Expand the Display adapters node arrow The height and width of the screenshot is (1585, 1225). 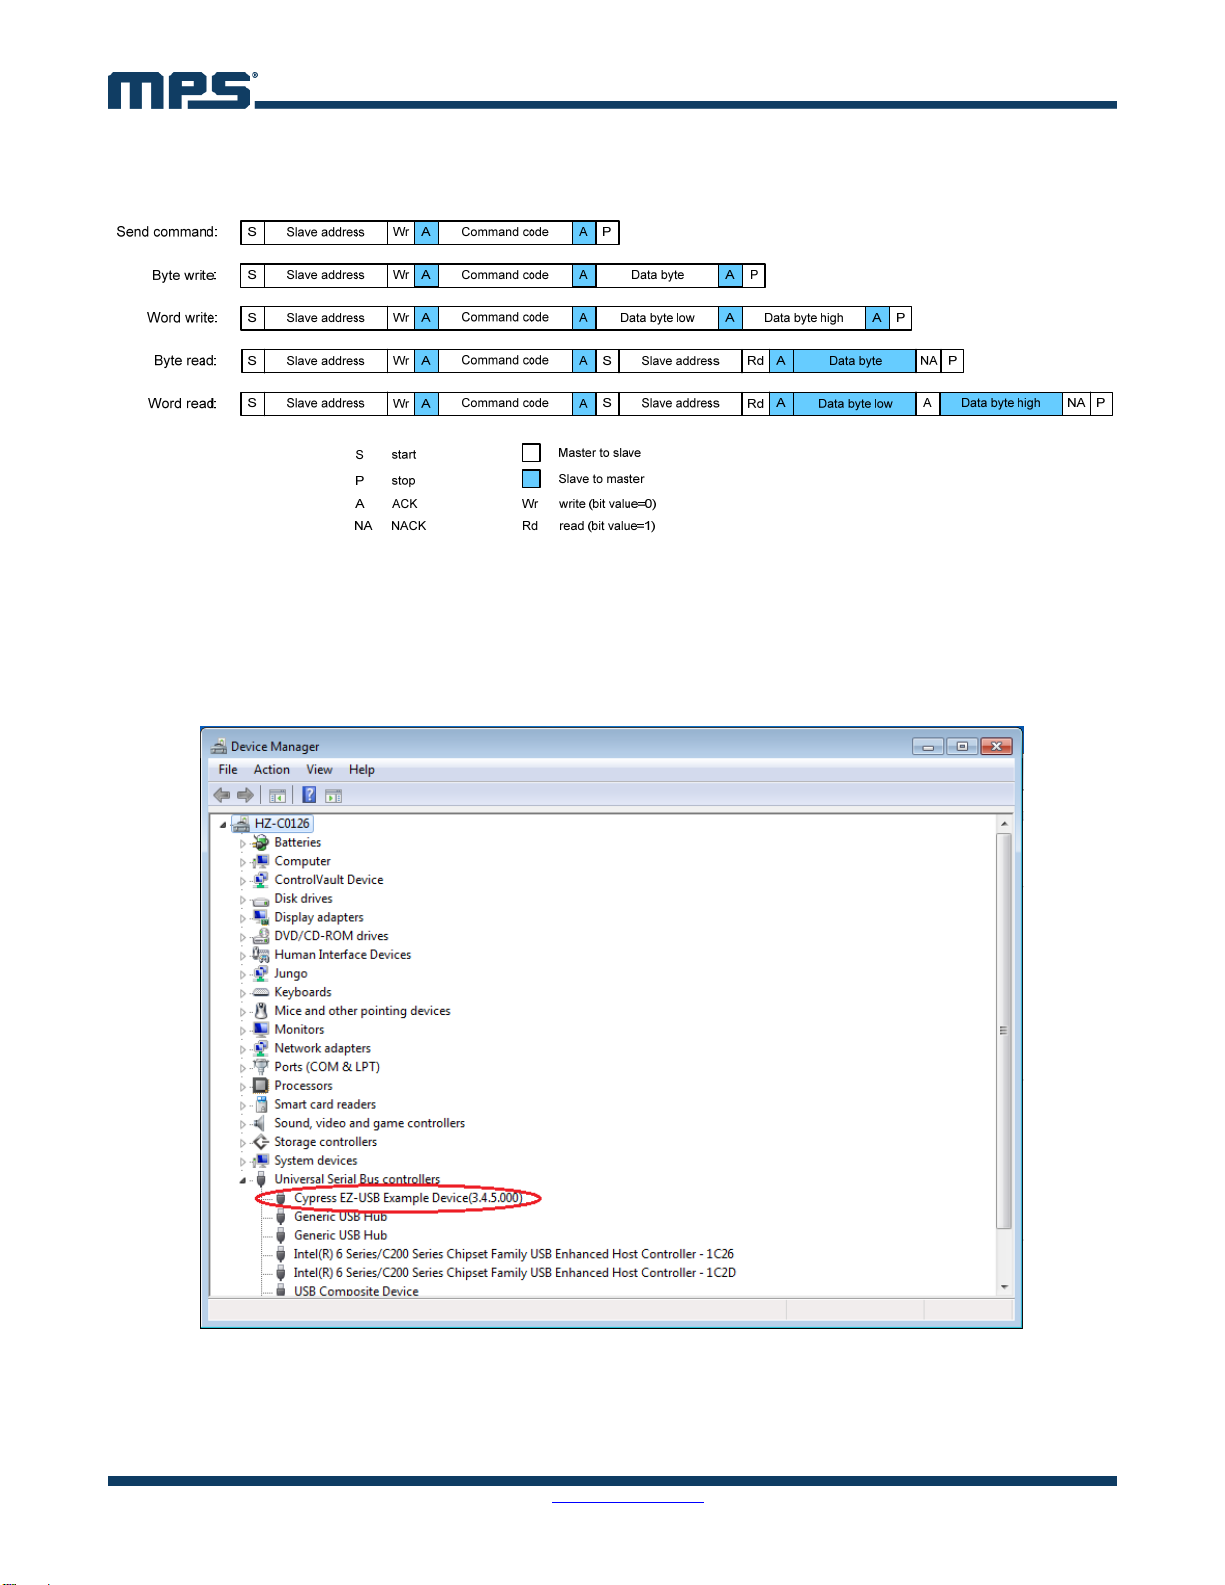point(242,918)
